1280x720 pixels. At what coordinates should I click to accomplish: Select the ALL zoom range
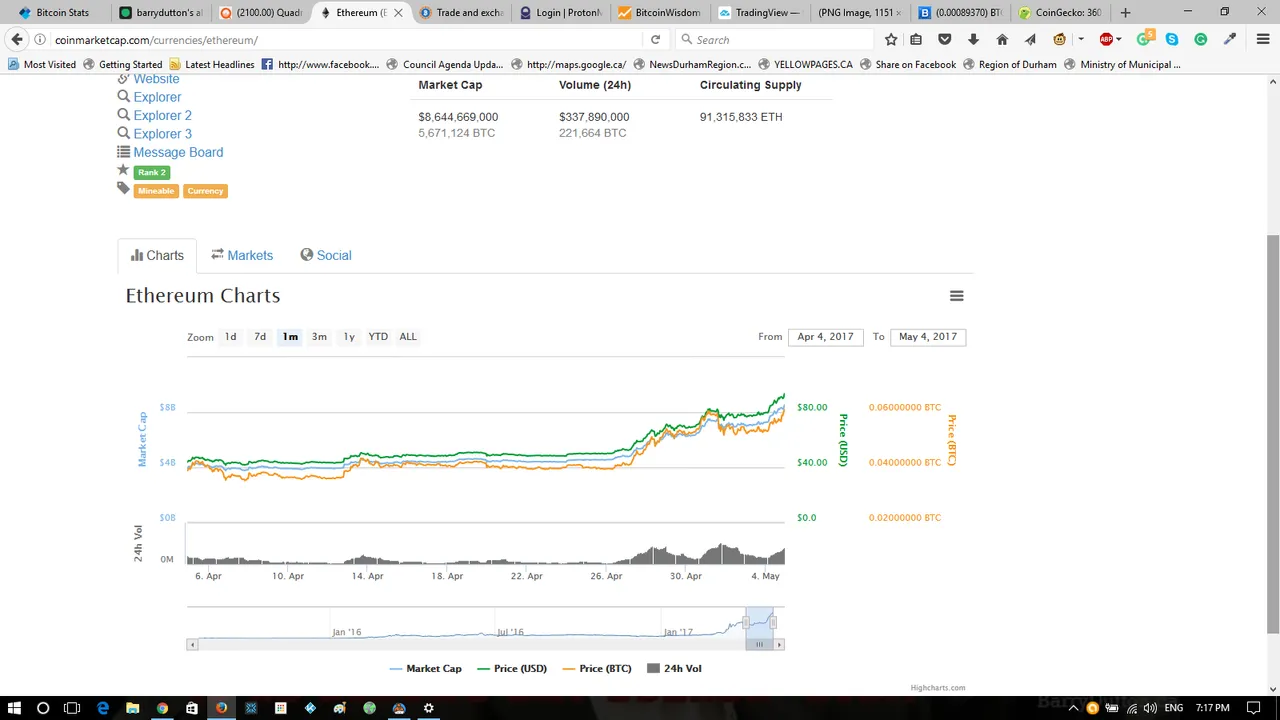coord(408,337)
